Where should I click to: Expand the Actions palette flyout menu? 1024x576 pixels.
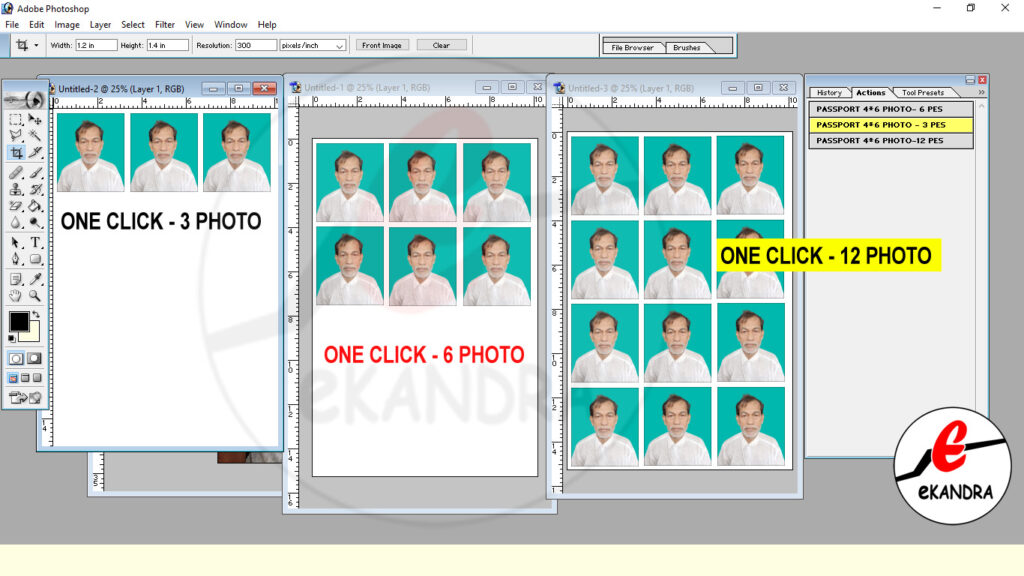981,92
